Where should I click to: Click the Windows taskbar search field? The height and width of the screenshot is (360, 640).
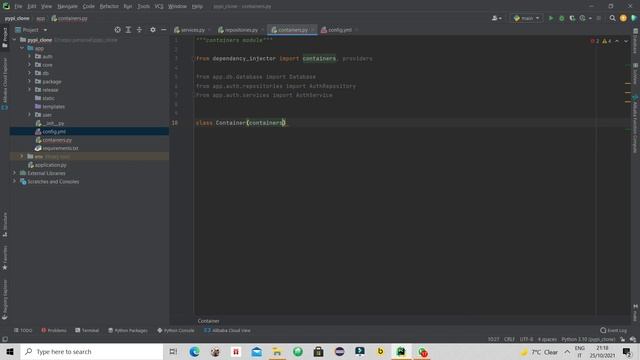[x=92, y=351]
